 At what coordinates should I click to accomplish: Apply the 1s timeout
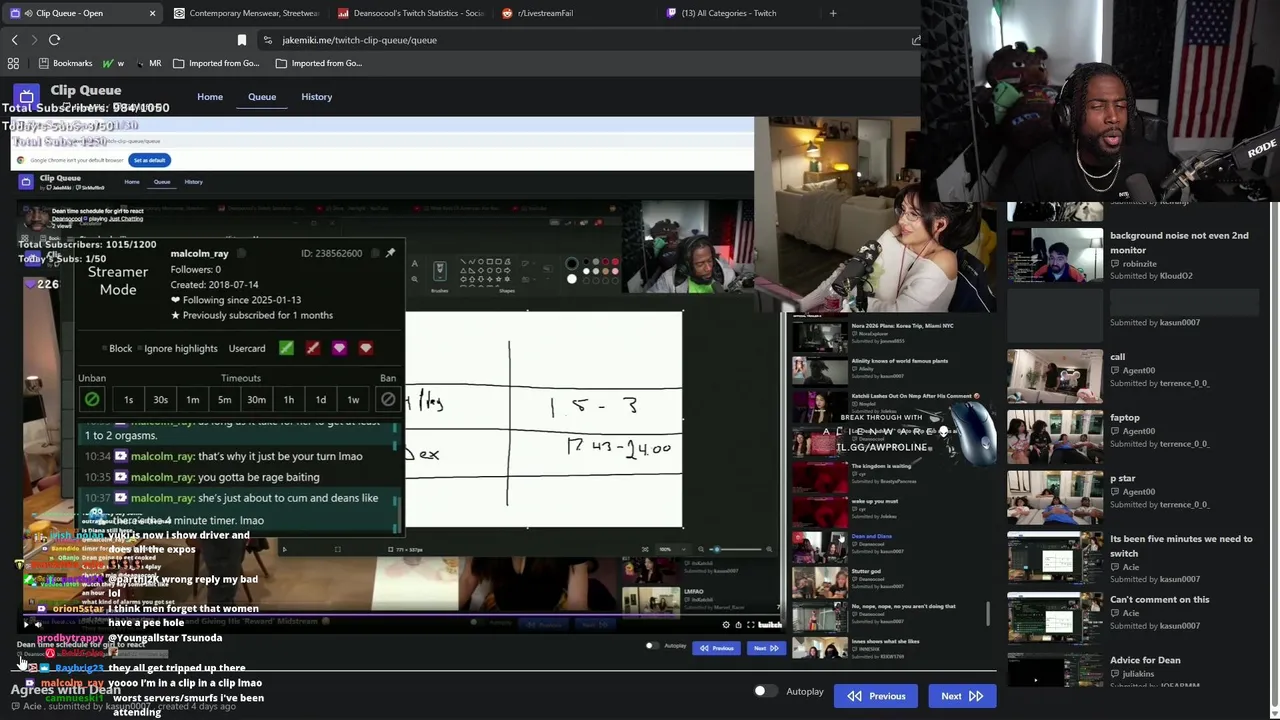tap(128, 400)
